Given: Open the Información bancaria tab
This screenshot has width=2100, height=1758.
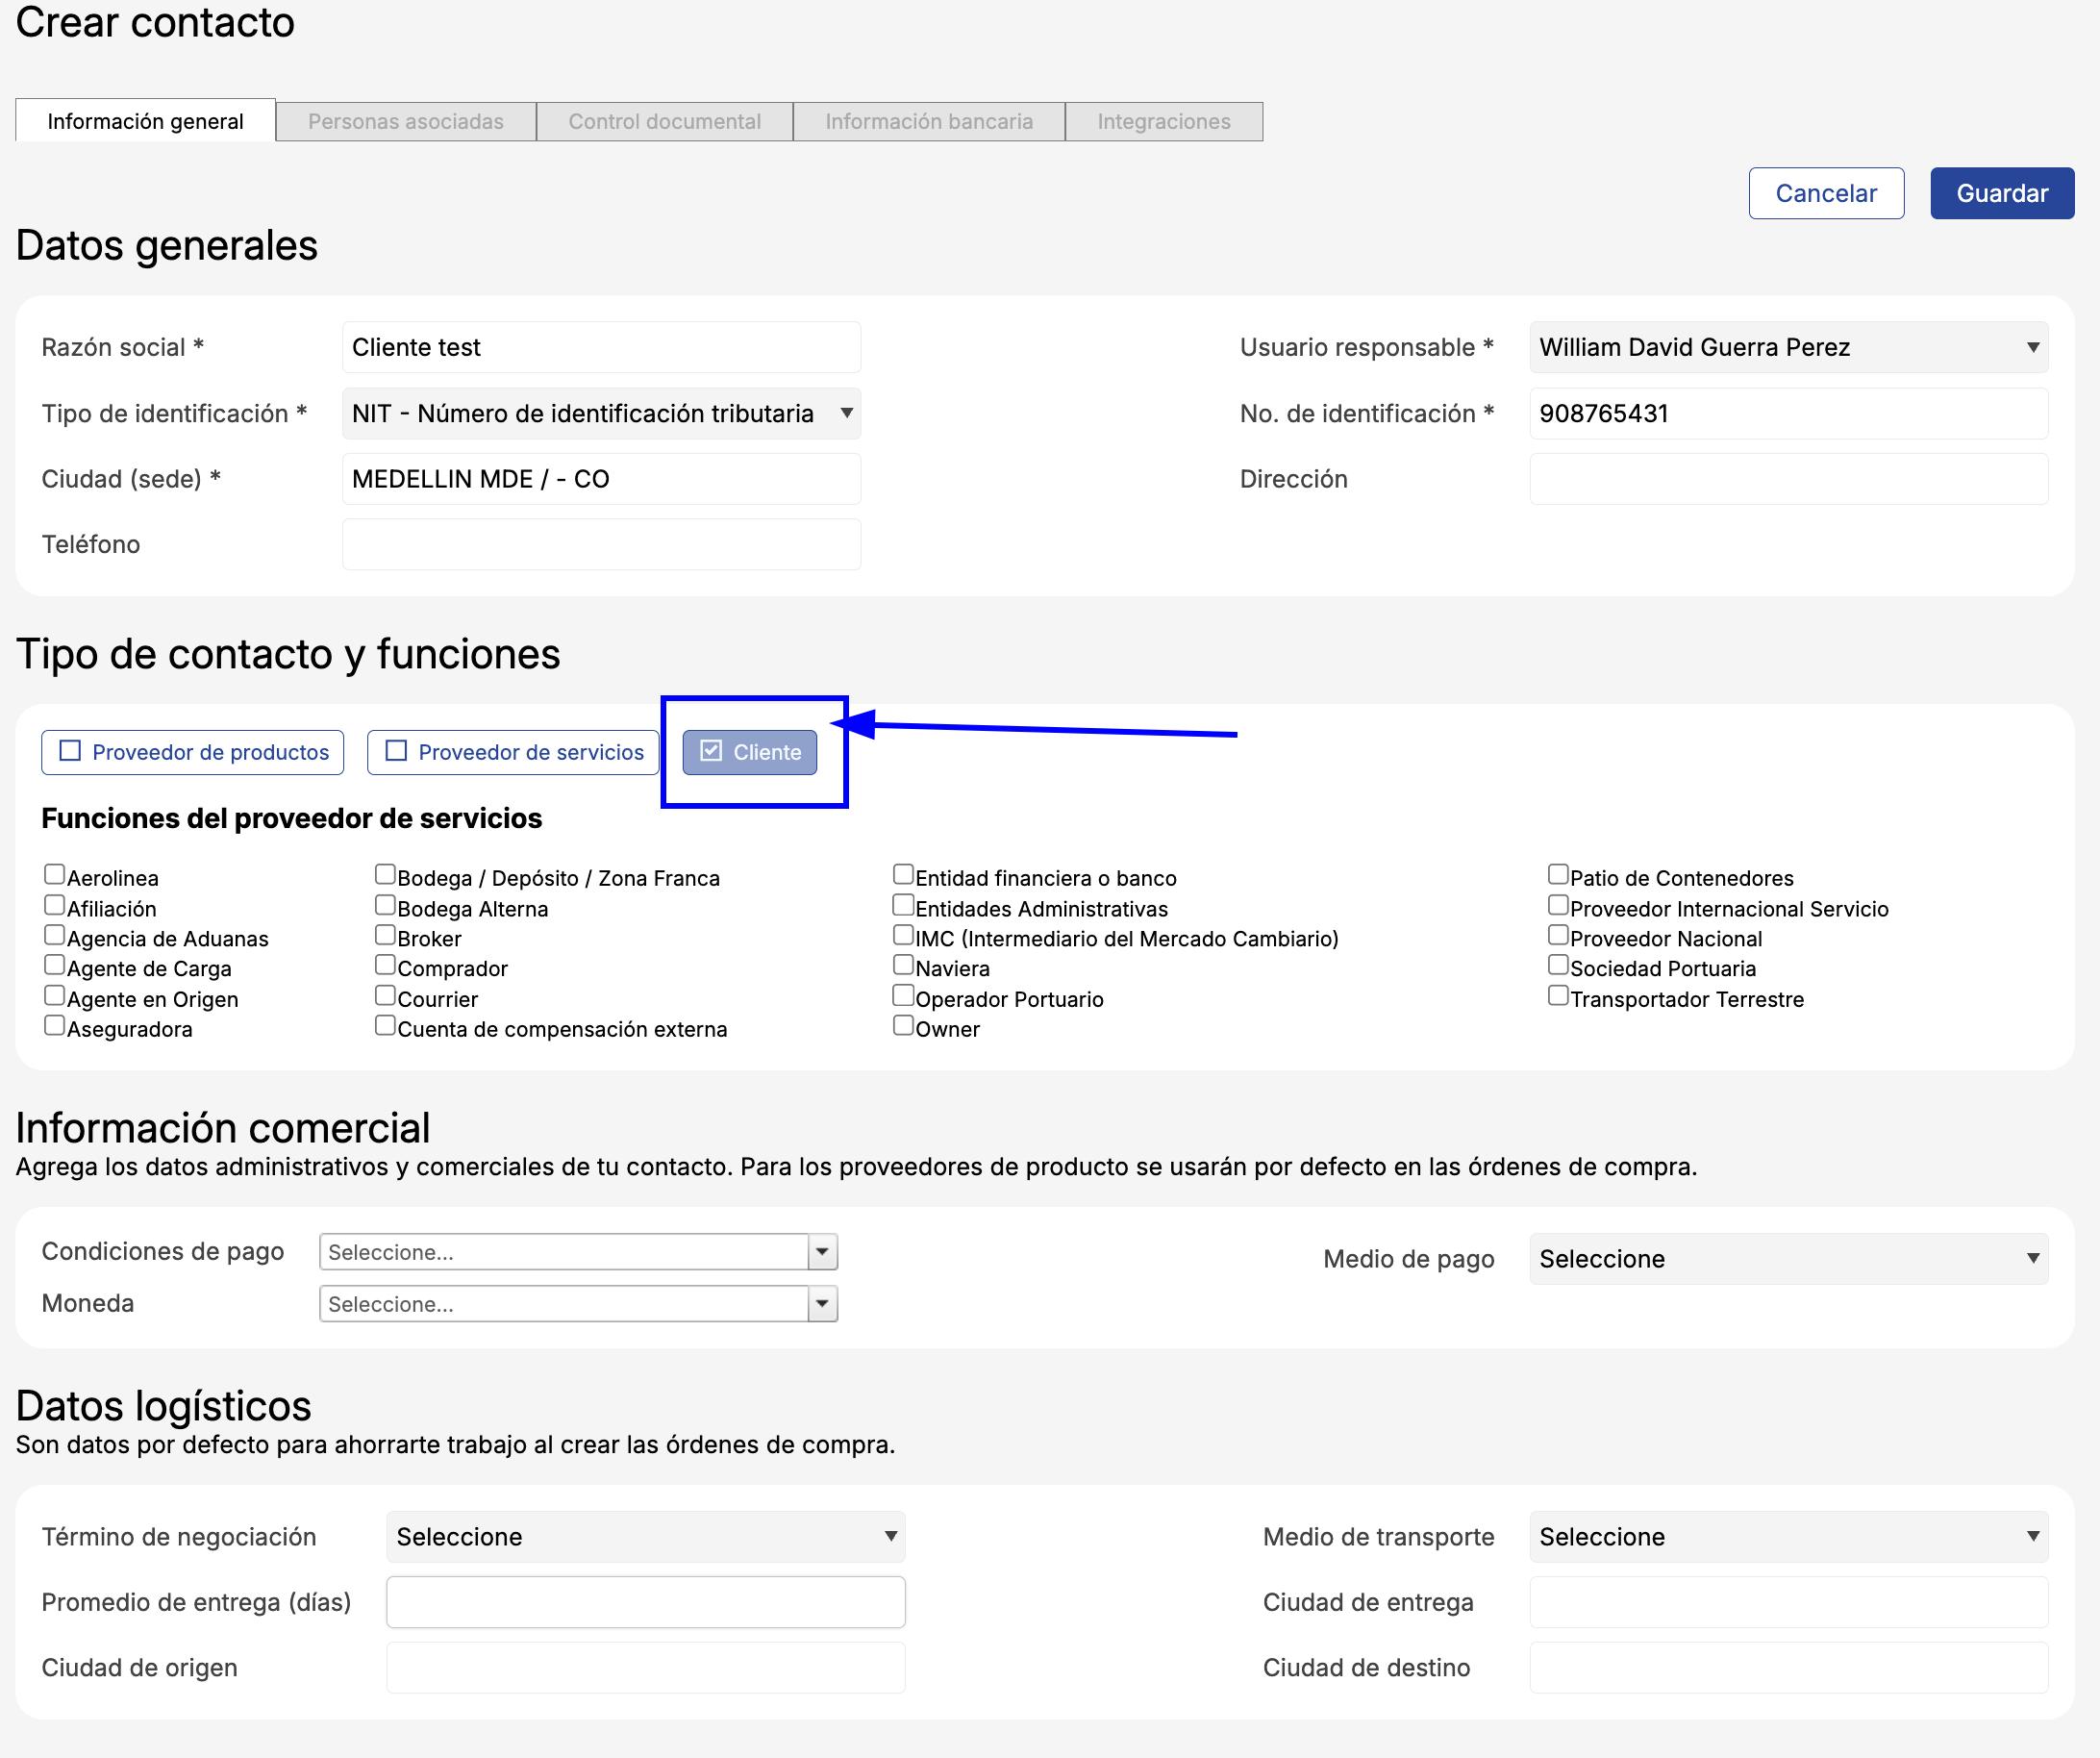Looking at the screenshot, I should point(928,121).
